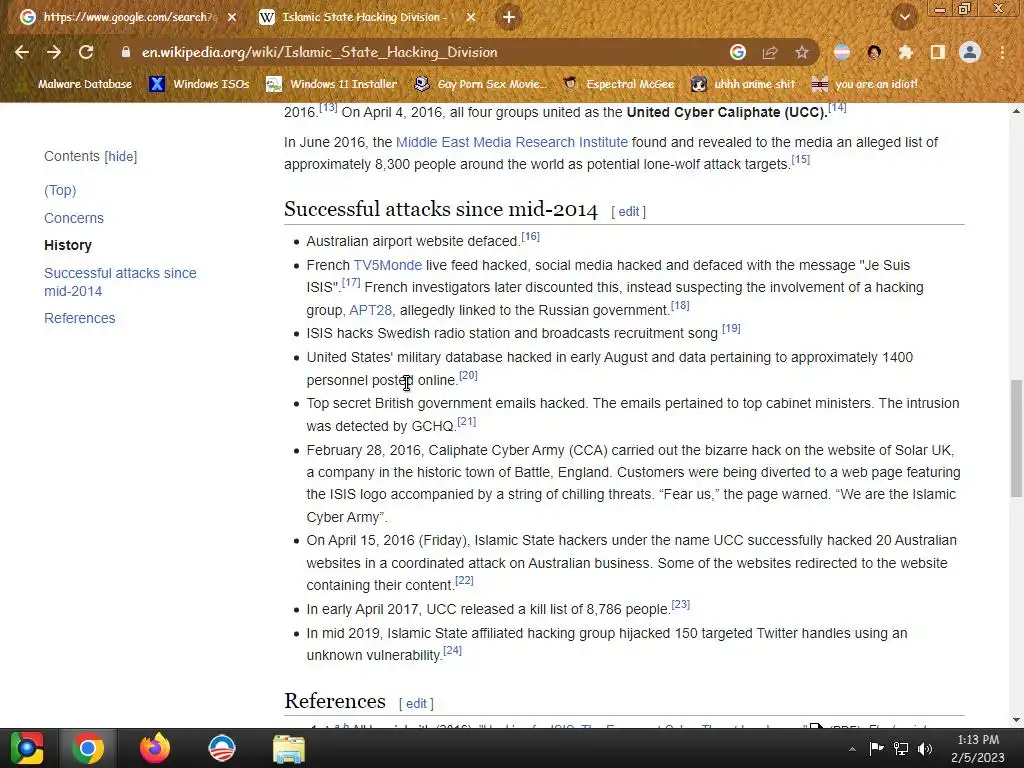Open the network tray icon
This screenshot has height=768, width=1024.
(x=901, y=749)
